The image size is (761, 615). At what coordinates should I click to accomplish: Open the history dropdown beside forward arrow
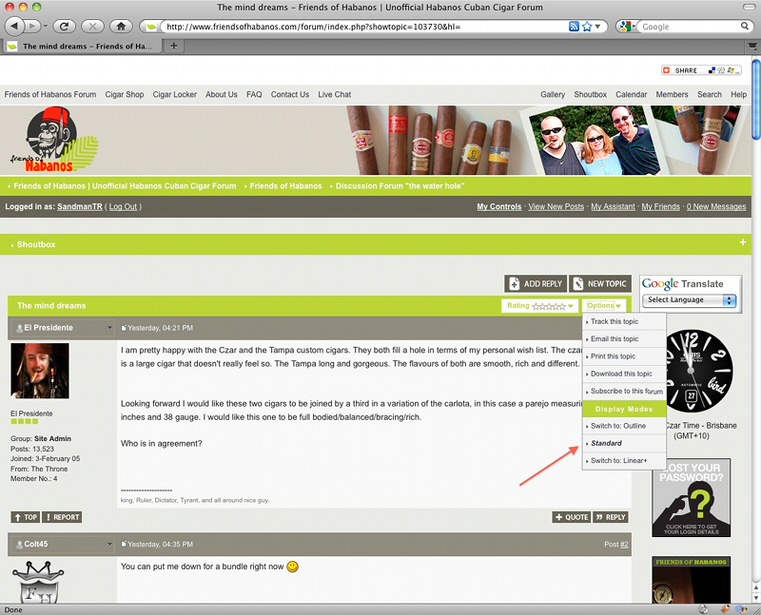click(45, 26)
